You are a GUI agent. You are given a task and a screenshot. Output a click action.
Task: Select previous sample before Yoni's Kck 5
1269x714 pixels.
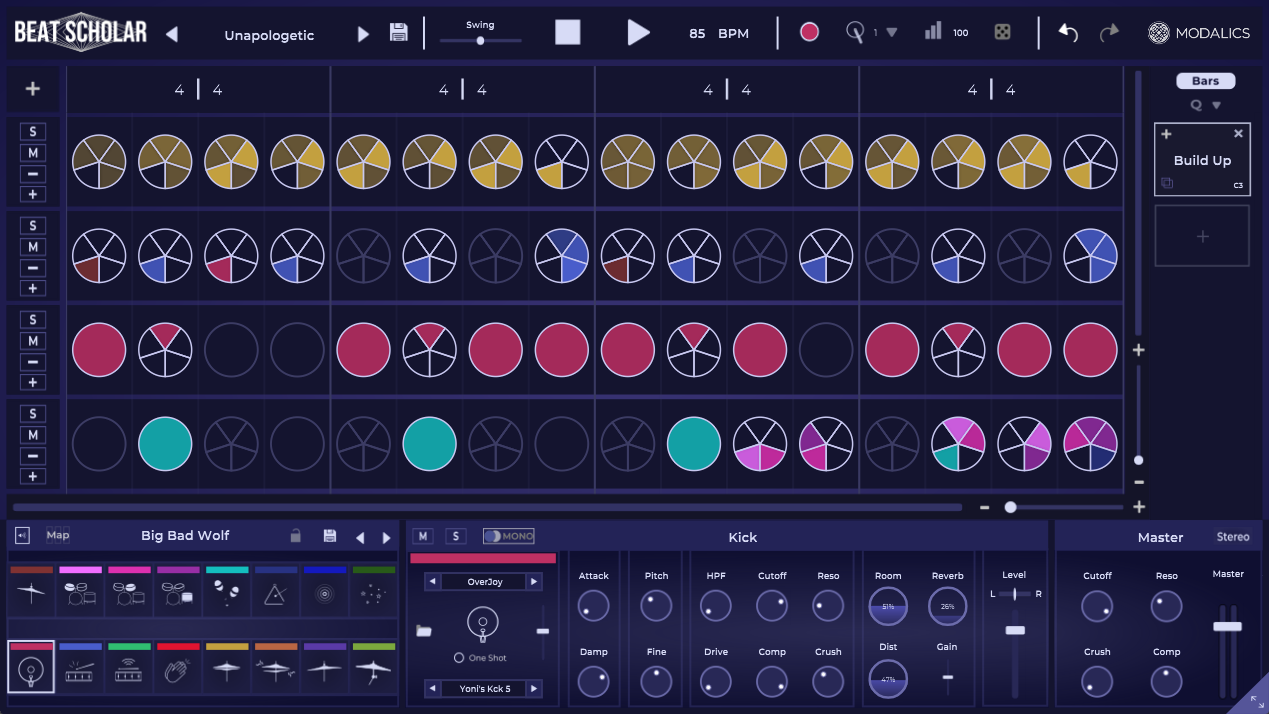(x=432, y=688)
